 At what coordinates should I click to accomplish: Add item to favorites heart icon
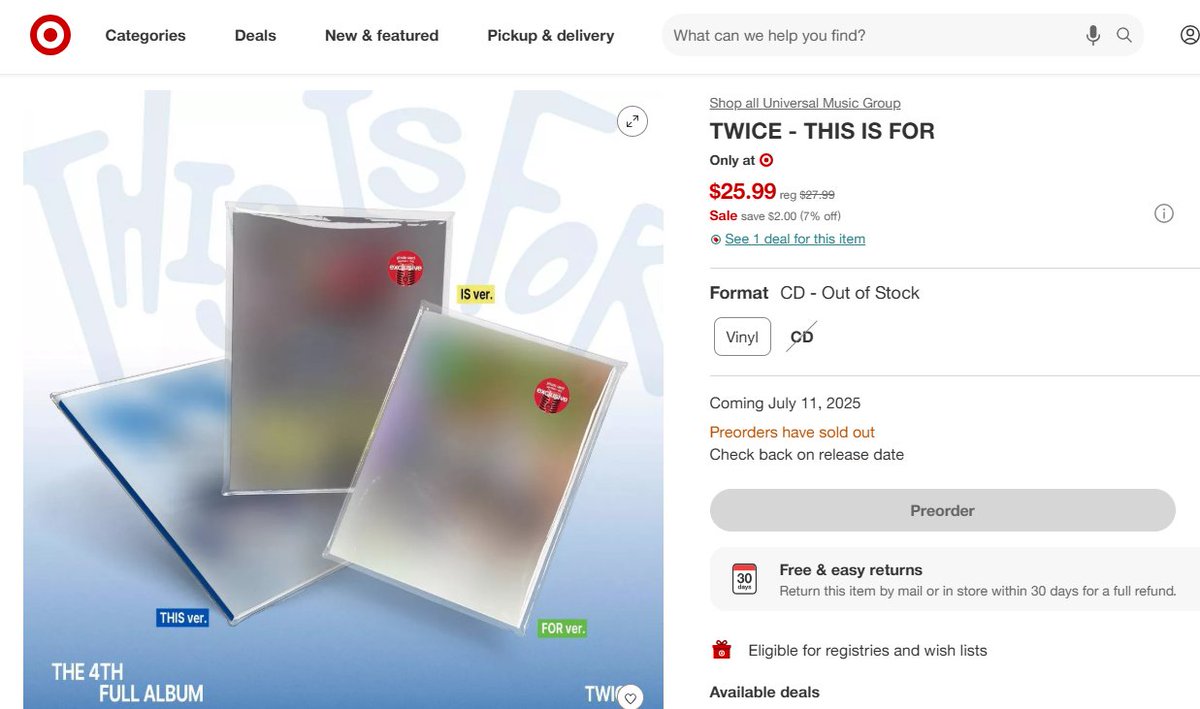(x=630, y=697)
